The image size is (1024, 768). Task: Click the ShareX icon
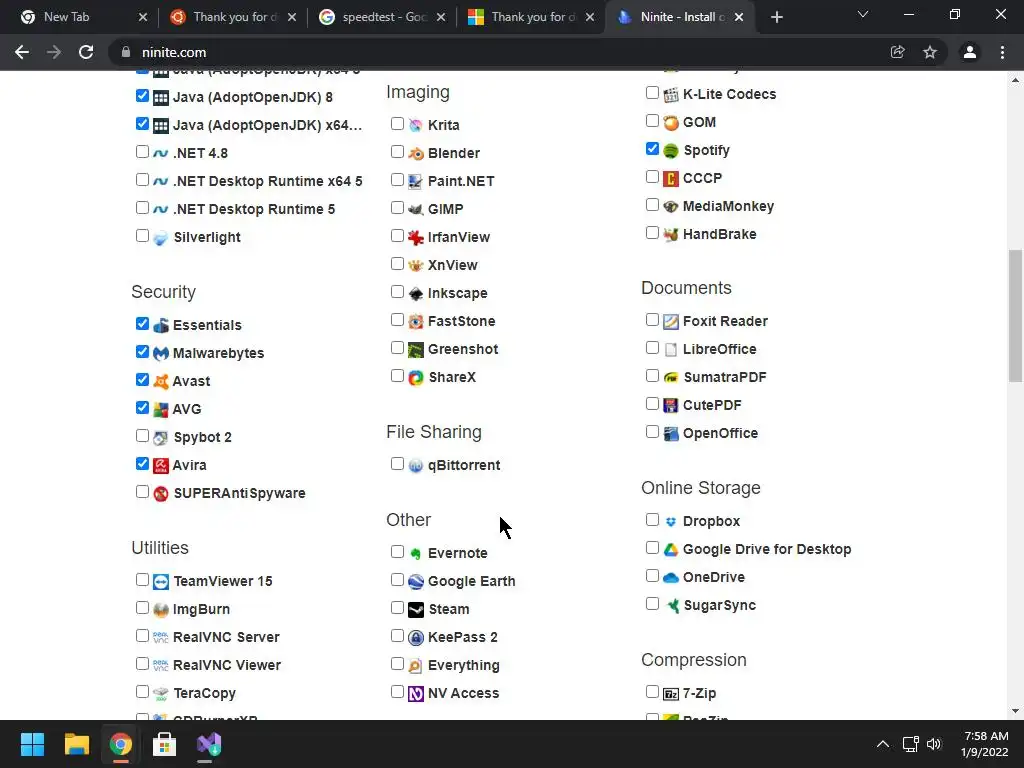pyautogui.click(x=416, y=377)
